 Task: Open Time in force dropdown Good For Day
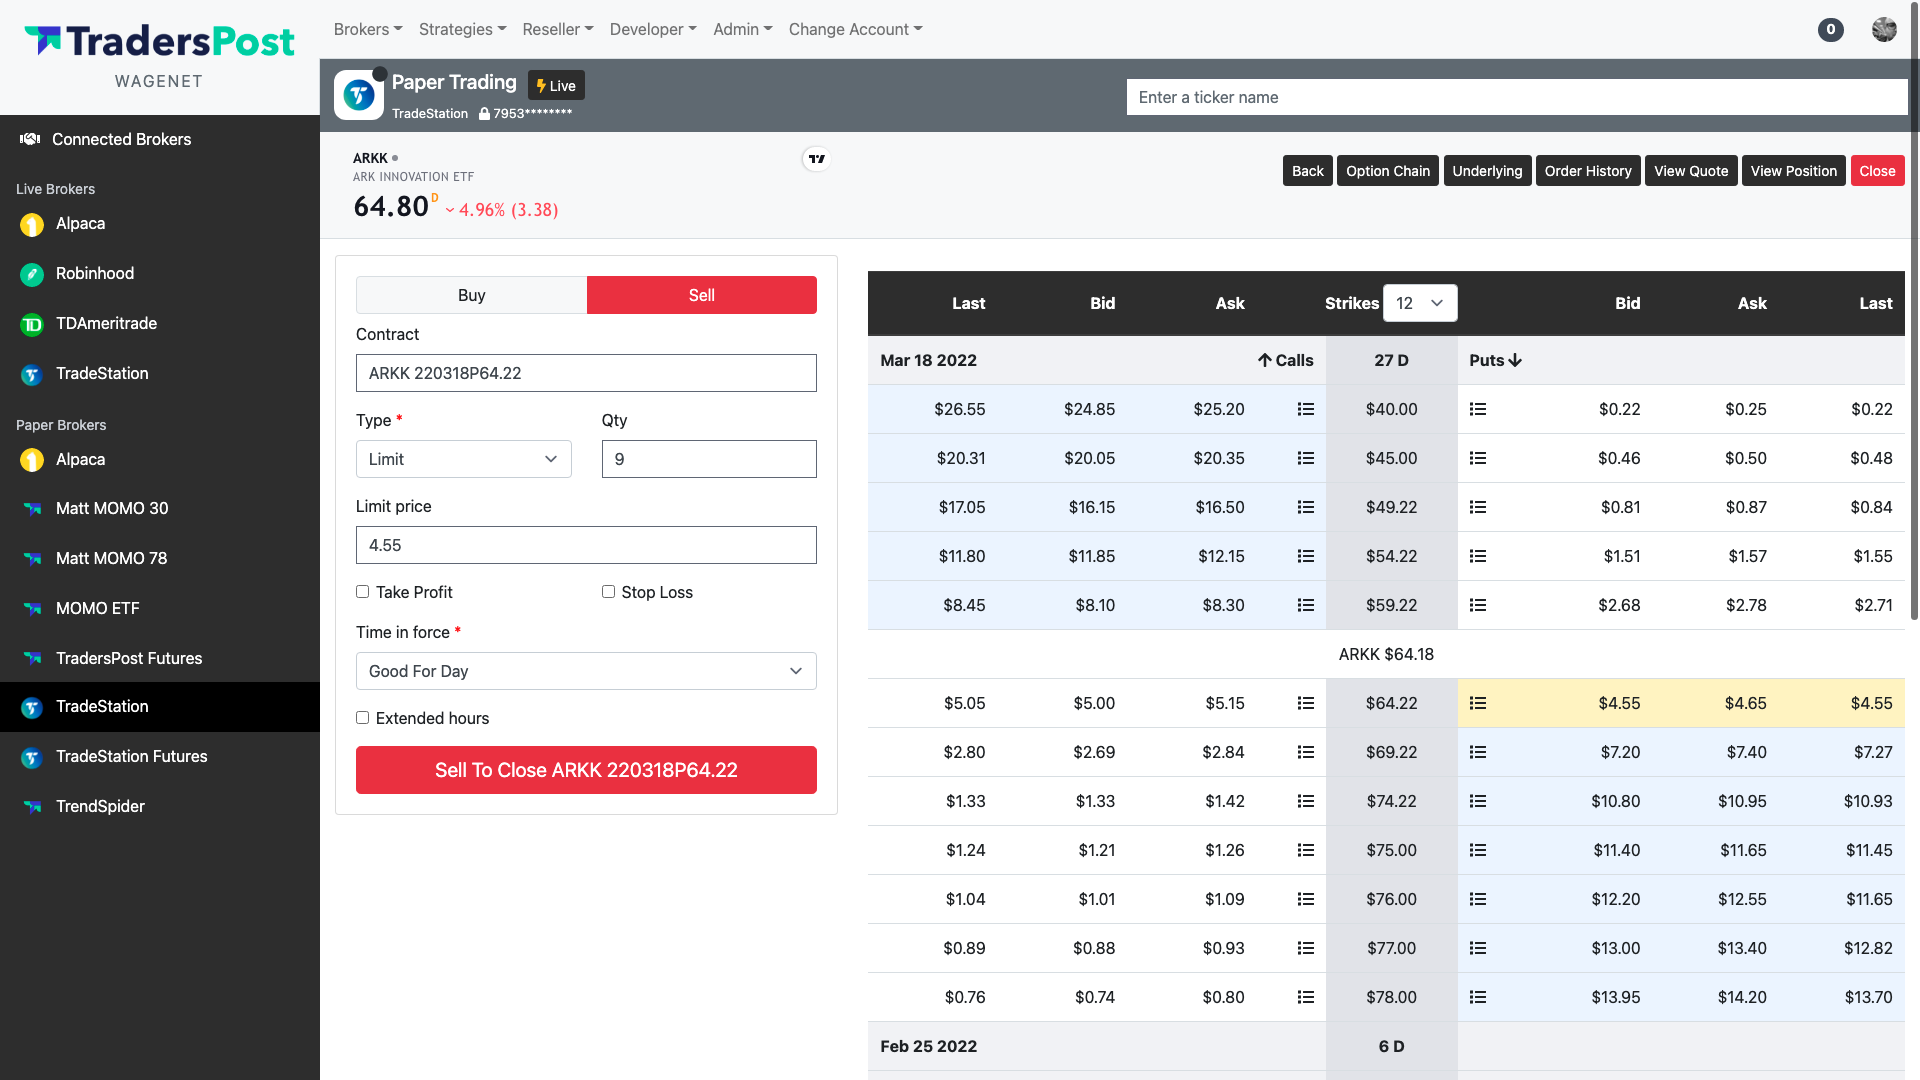[586, 671]
